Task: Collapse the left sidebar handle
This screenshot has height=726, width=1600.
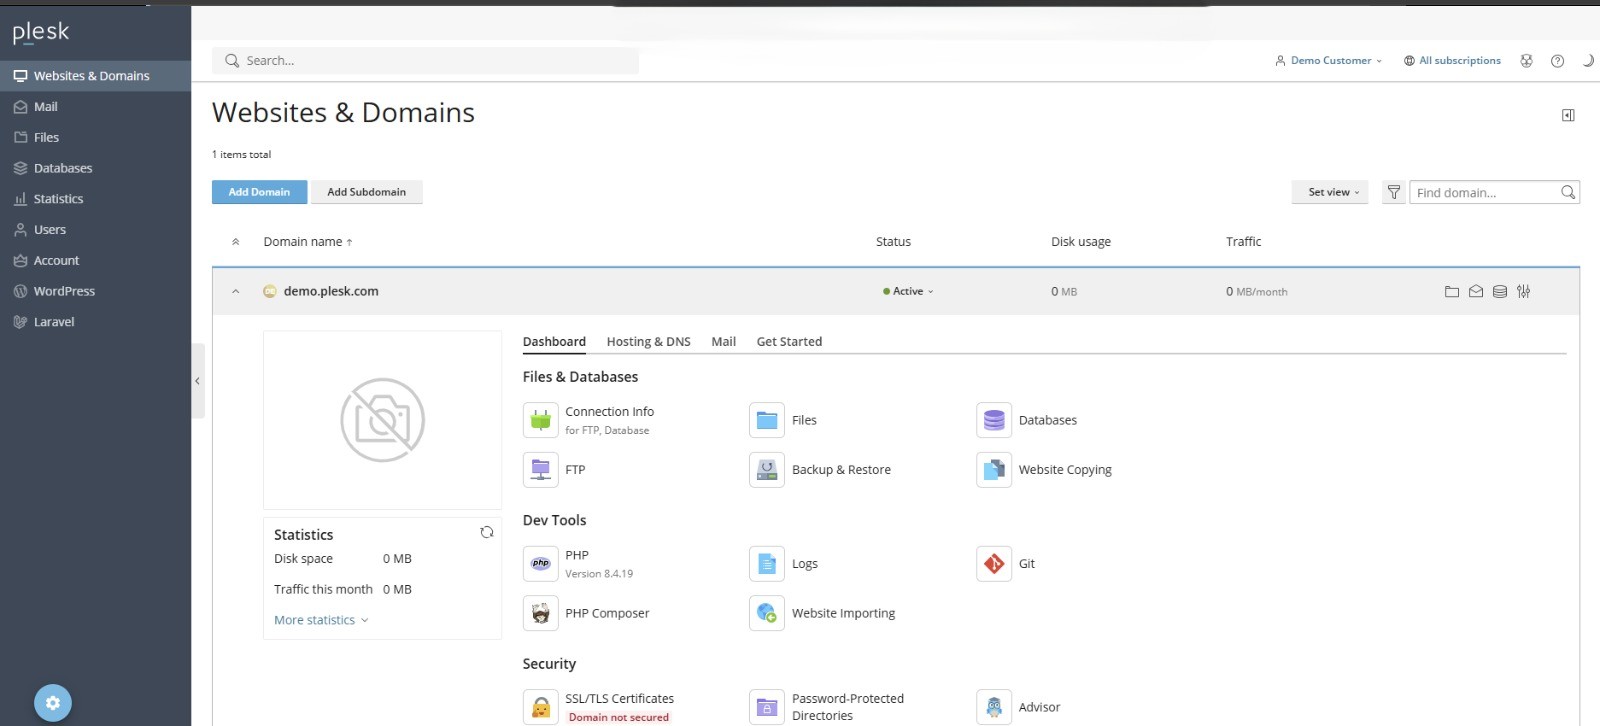Action: pos(198,381)
